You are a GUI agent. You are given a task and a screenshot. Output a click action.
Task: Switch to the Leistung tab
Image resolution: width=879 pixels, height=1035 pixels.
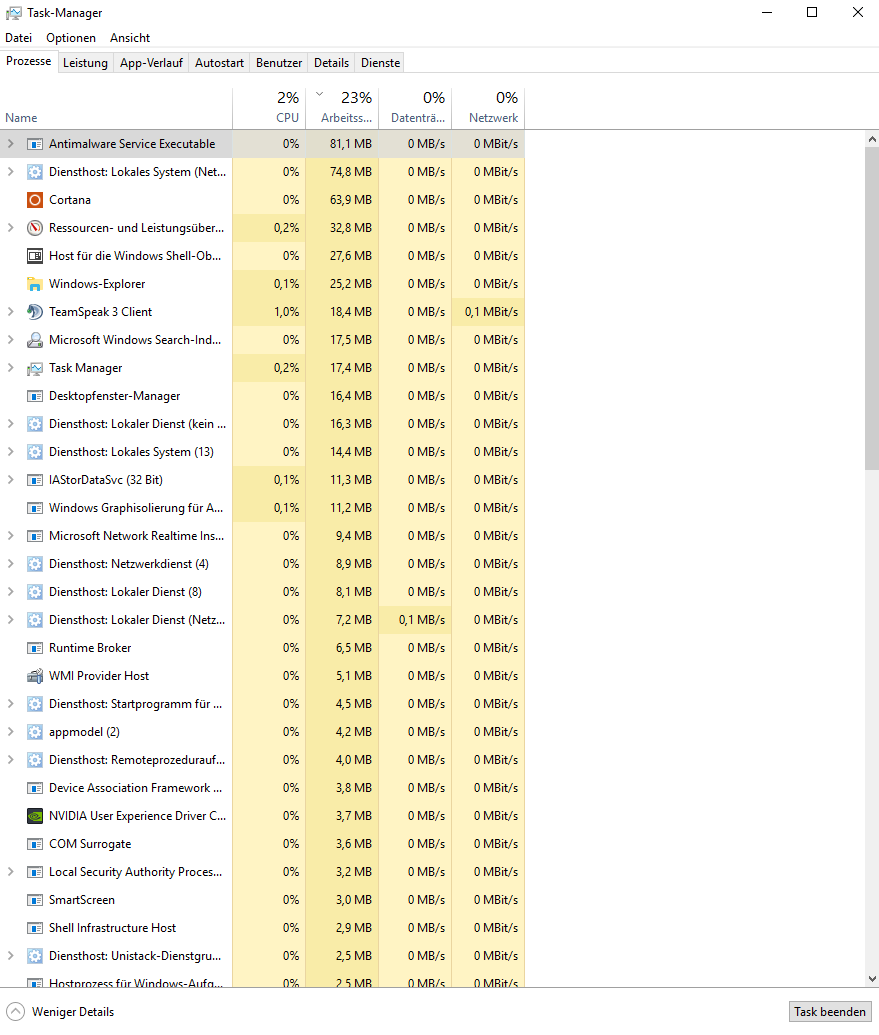(85, 63)
